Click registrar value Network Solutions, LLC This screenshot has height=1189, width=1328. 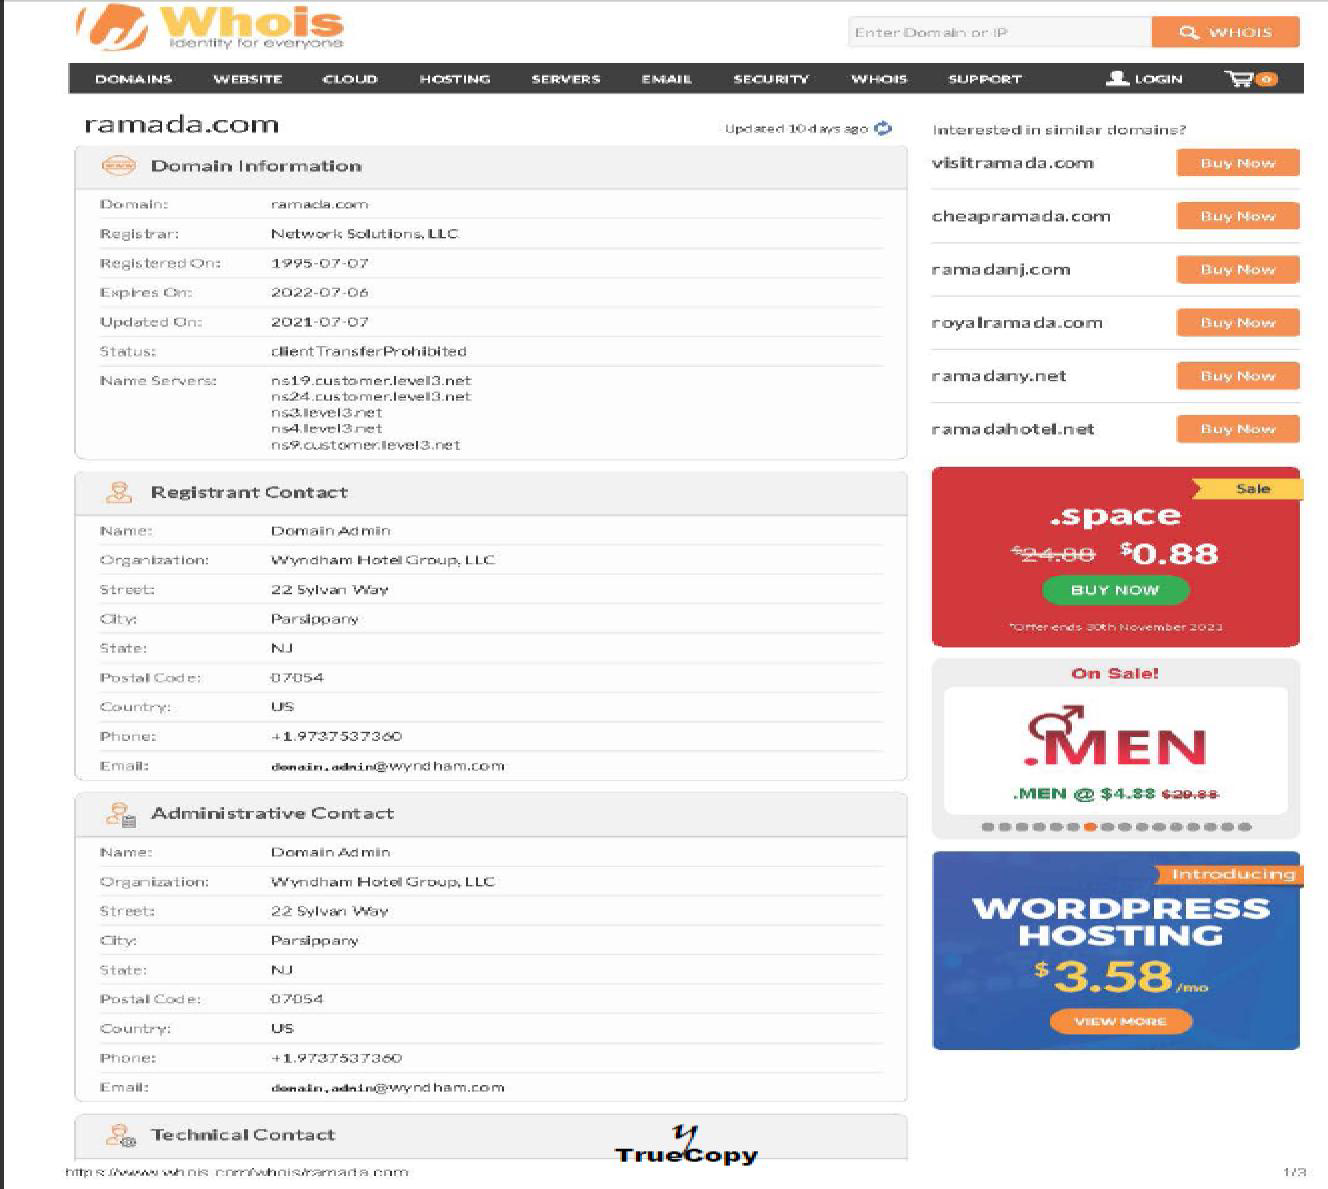tap(364, 233)
